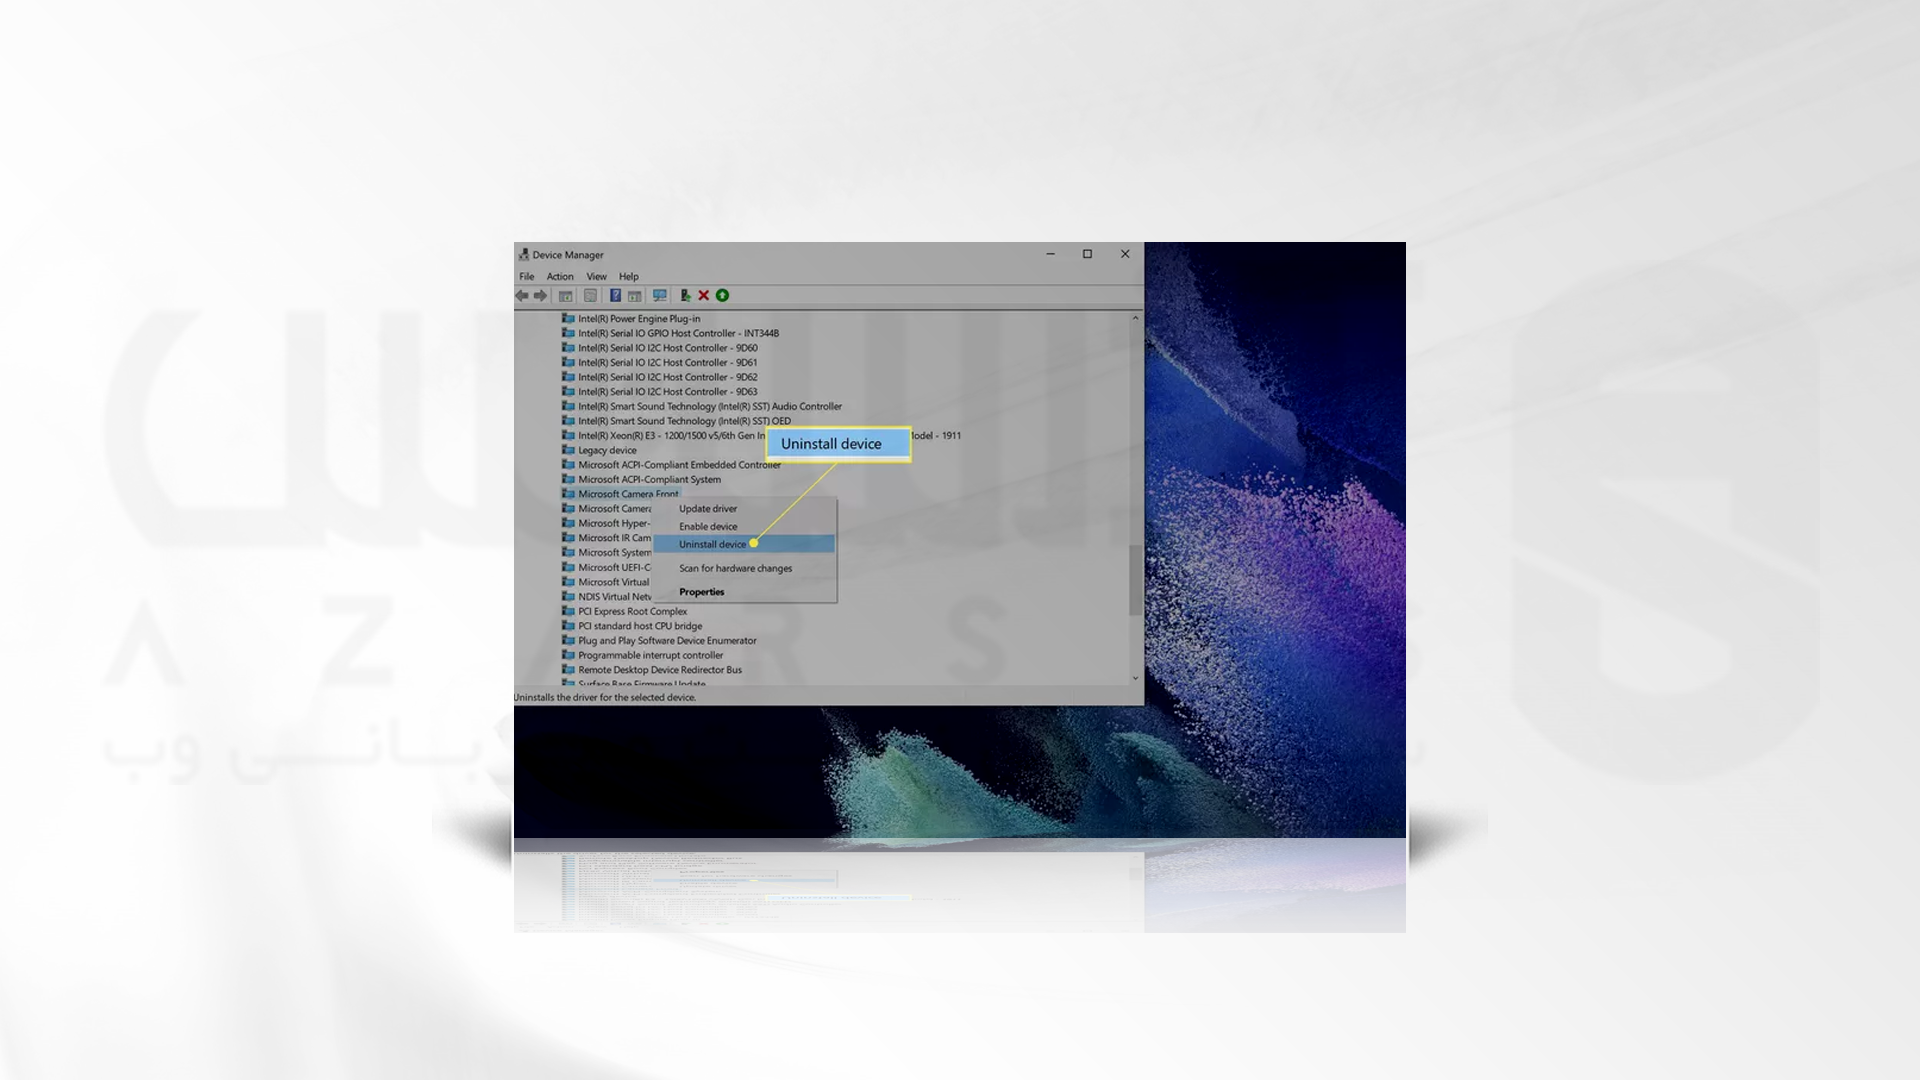Image resolution: width=1920 pixels, height=1080 pixels.
Task: Click the monitor Scan for hardware changes icon
Action: tap(660, 296)
